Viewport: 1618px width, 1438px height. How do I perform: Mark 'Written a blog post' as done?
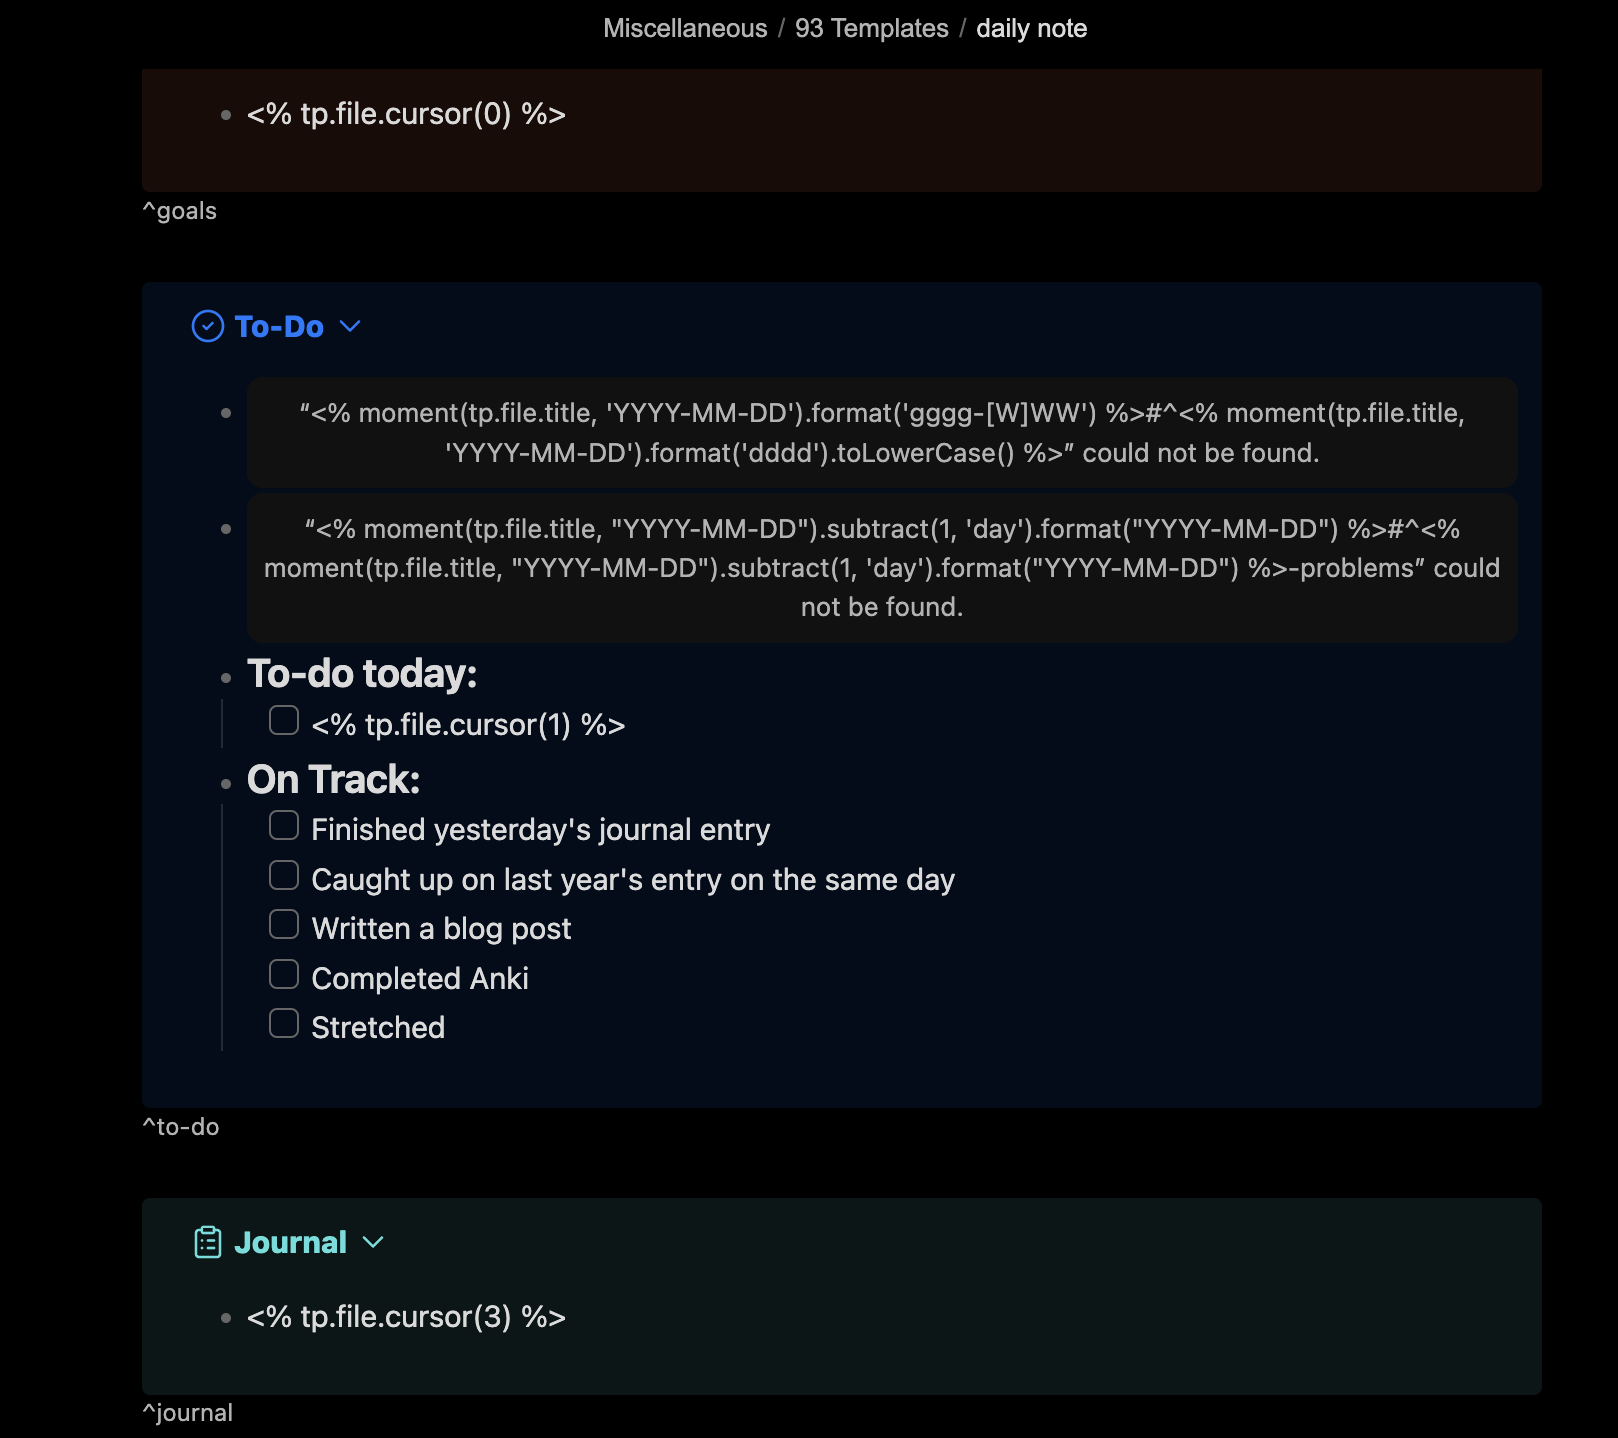[284, 925]
